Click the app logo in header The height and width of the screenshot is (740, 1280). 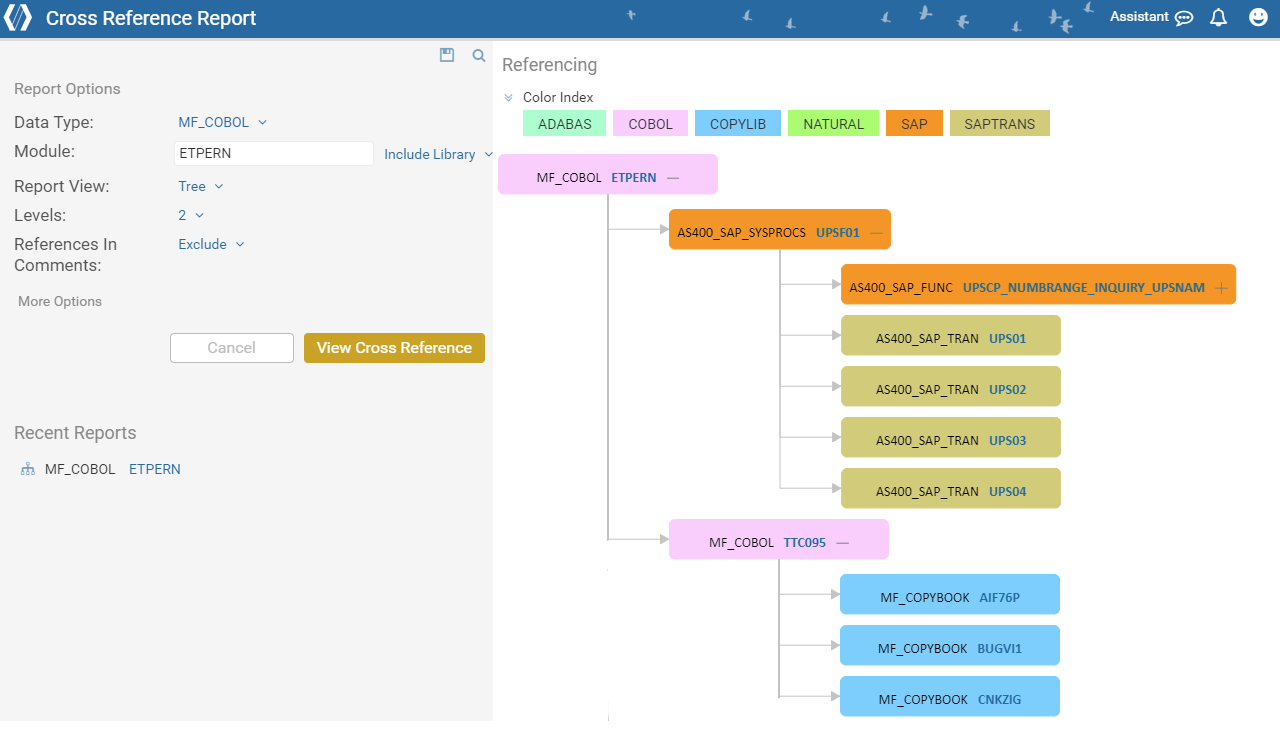pyautogui.click(x=18, y=18)
